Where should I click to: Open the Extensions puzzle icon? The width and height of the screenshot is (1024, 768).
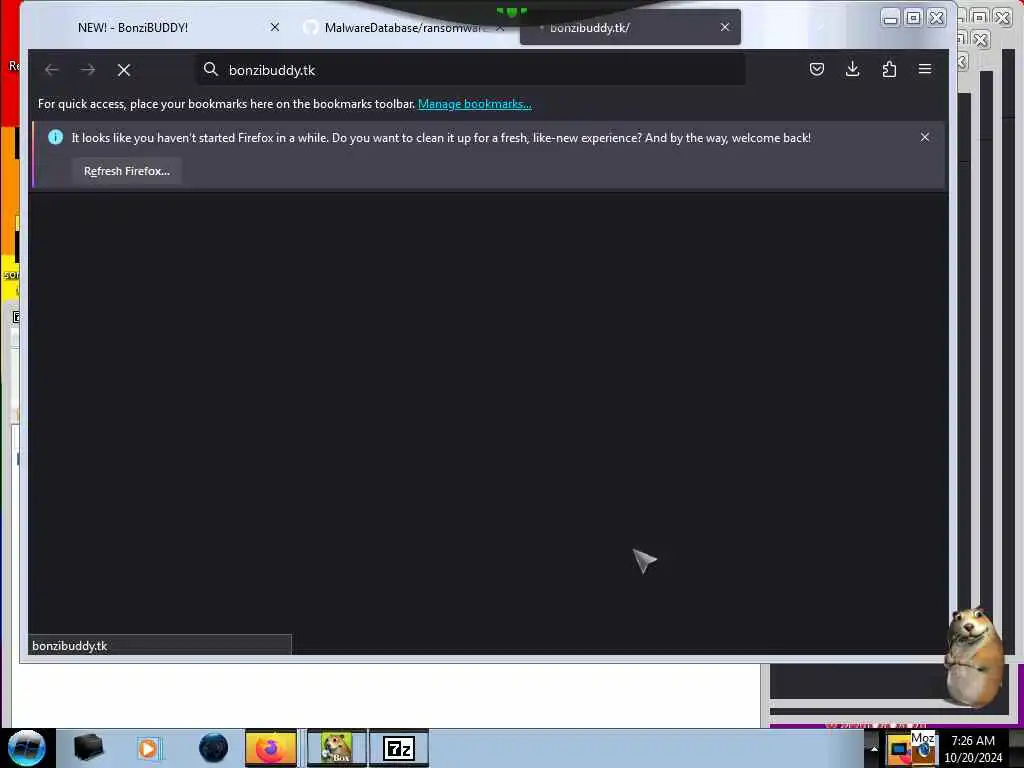click(x=889, y=69)
